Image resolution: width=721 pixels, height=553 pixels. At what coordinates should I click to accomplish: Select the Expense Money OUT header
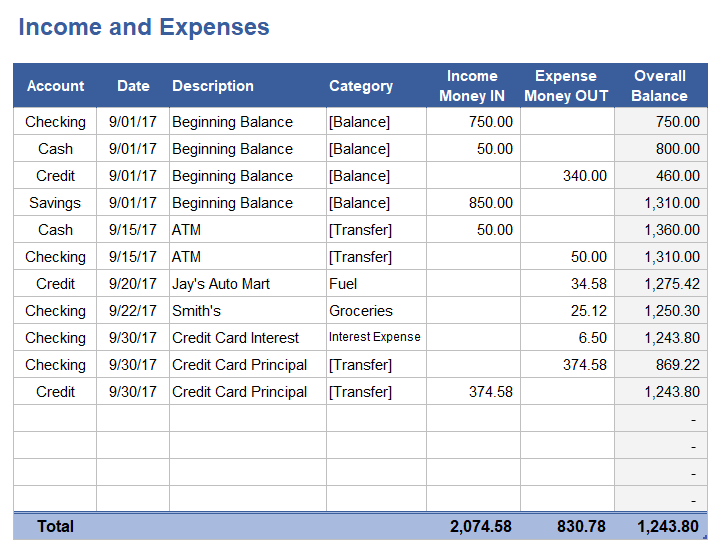pyautogui.click(x=566, y=86)
